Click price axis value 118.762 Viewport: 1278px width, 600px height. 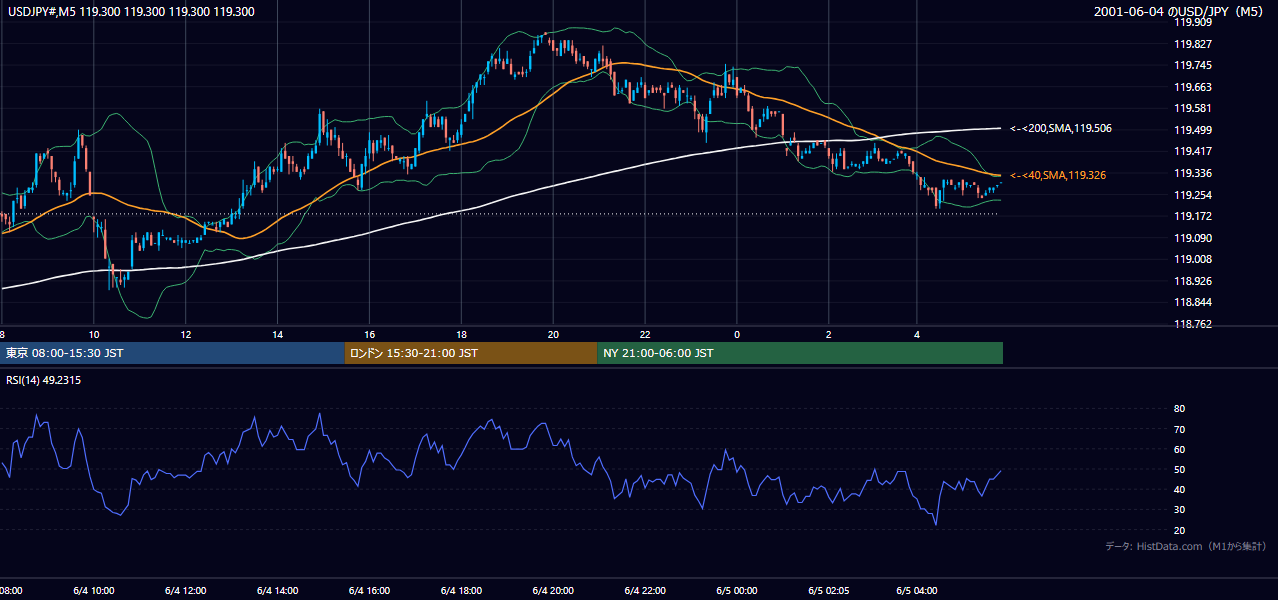tap(1193, 324)
